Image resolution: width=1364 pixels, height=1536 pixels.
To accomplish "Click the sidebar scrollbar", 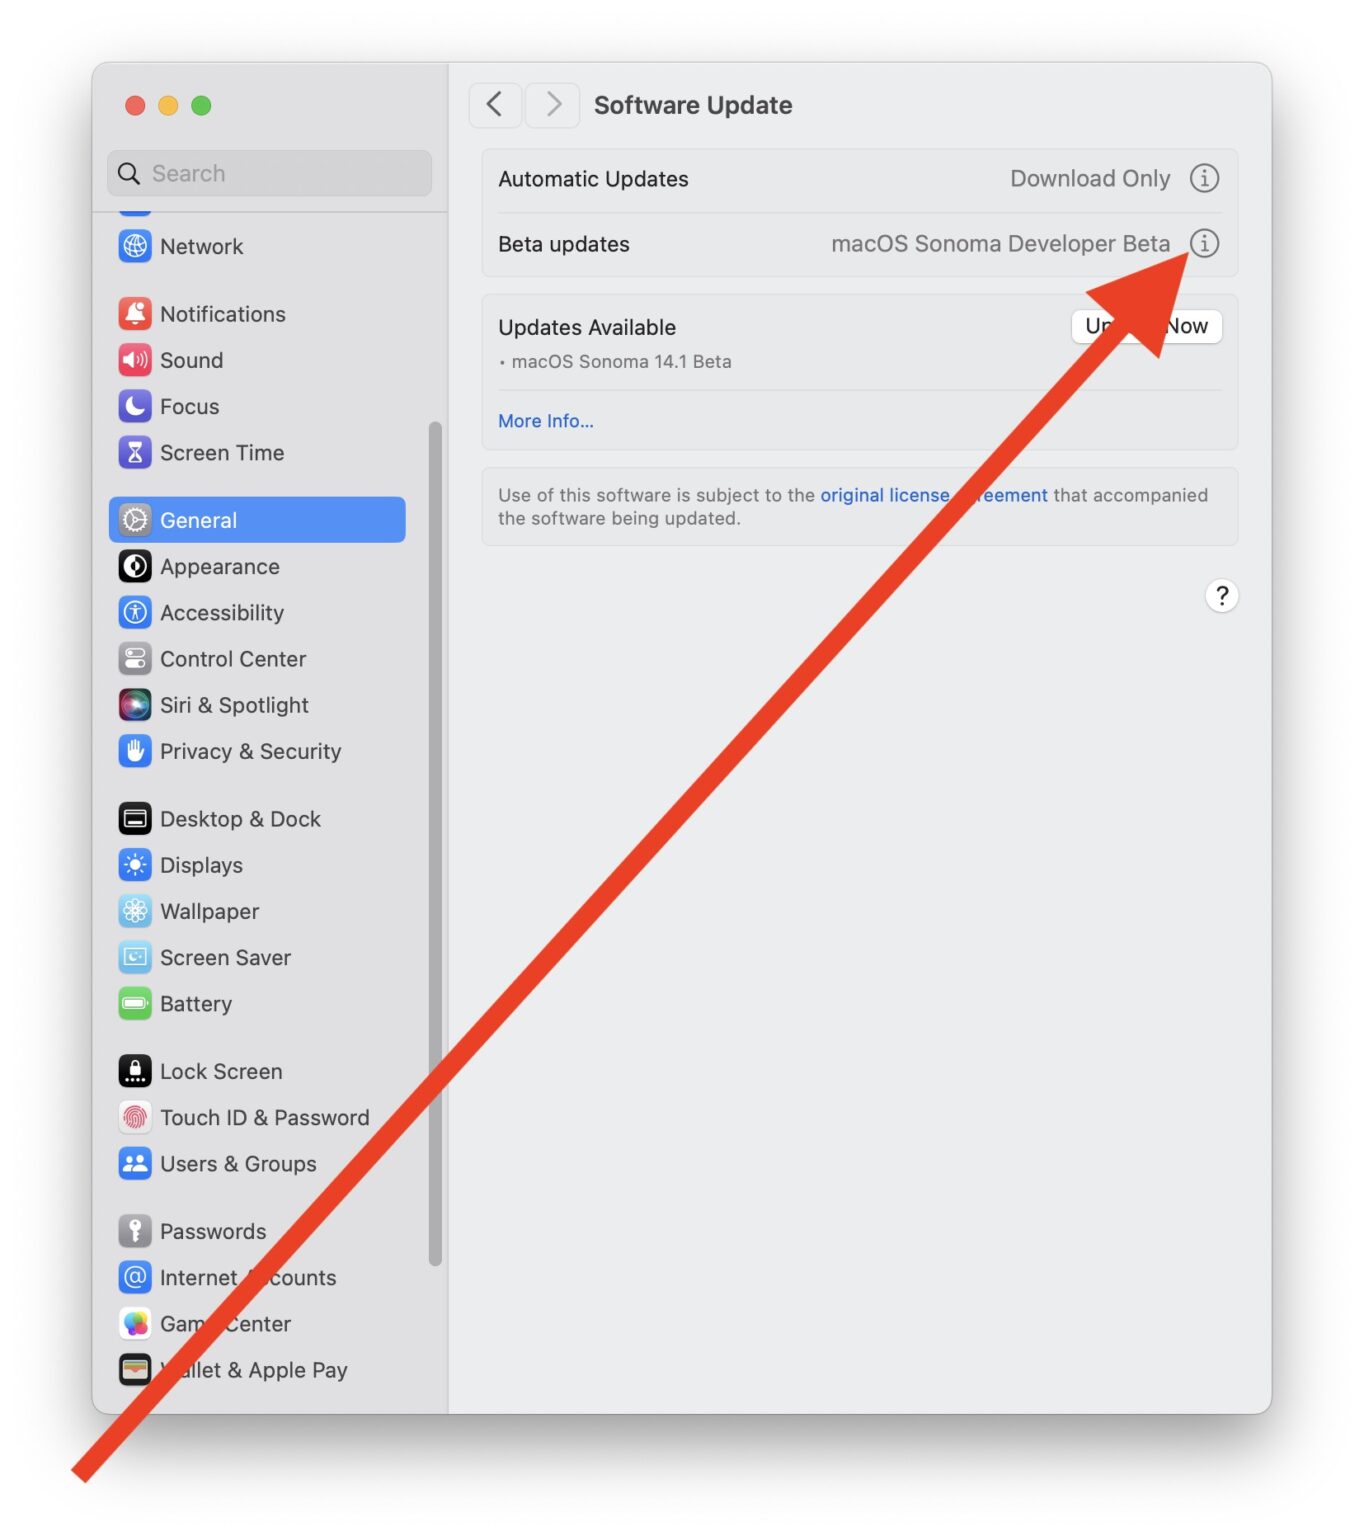I will tap(435, 844).
